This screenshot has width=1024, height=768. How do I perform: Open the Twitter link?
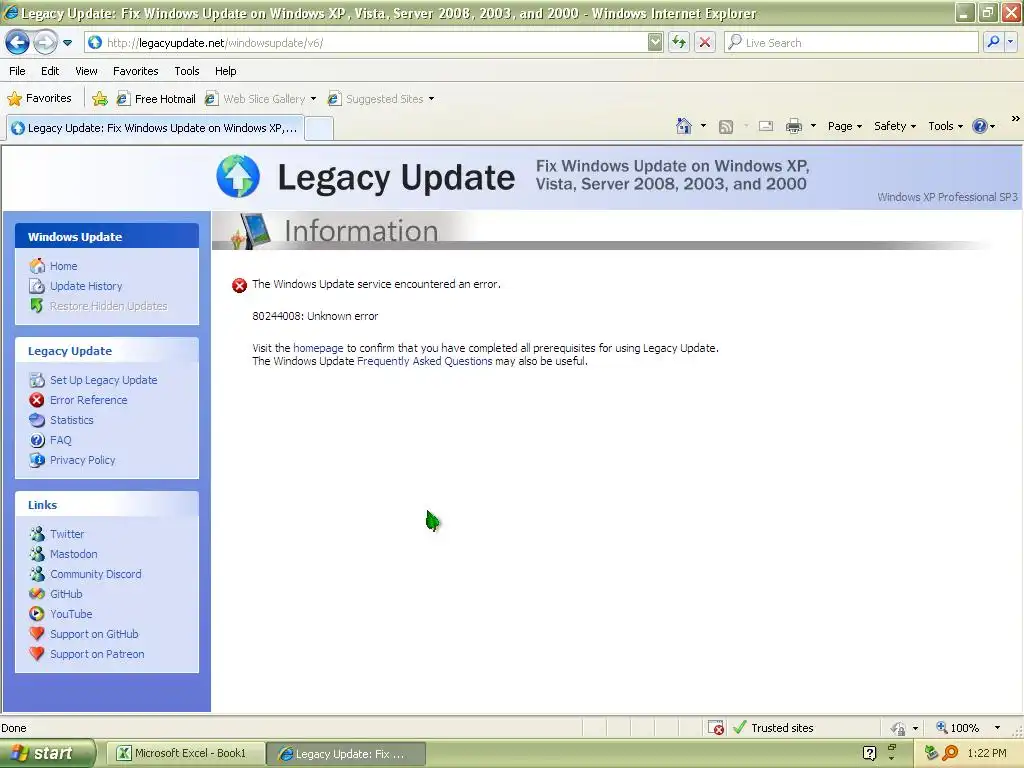67,534
